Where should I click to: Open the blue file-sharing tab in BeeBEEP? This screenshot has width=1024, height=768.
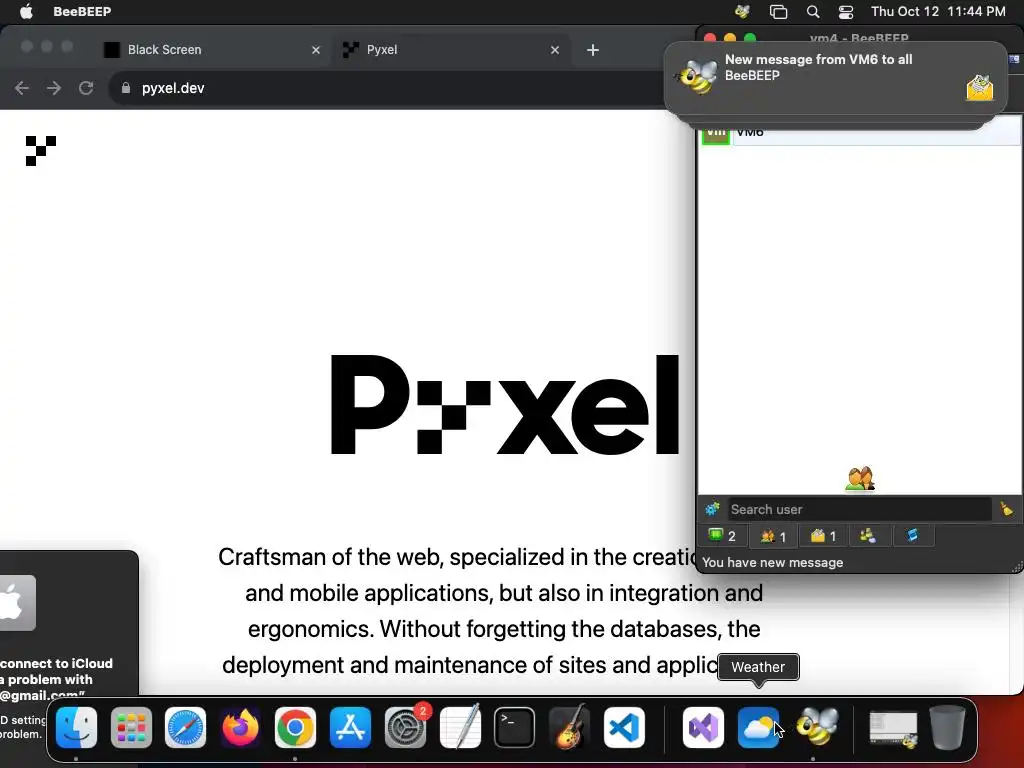point(912,536)
